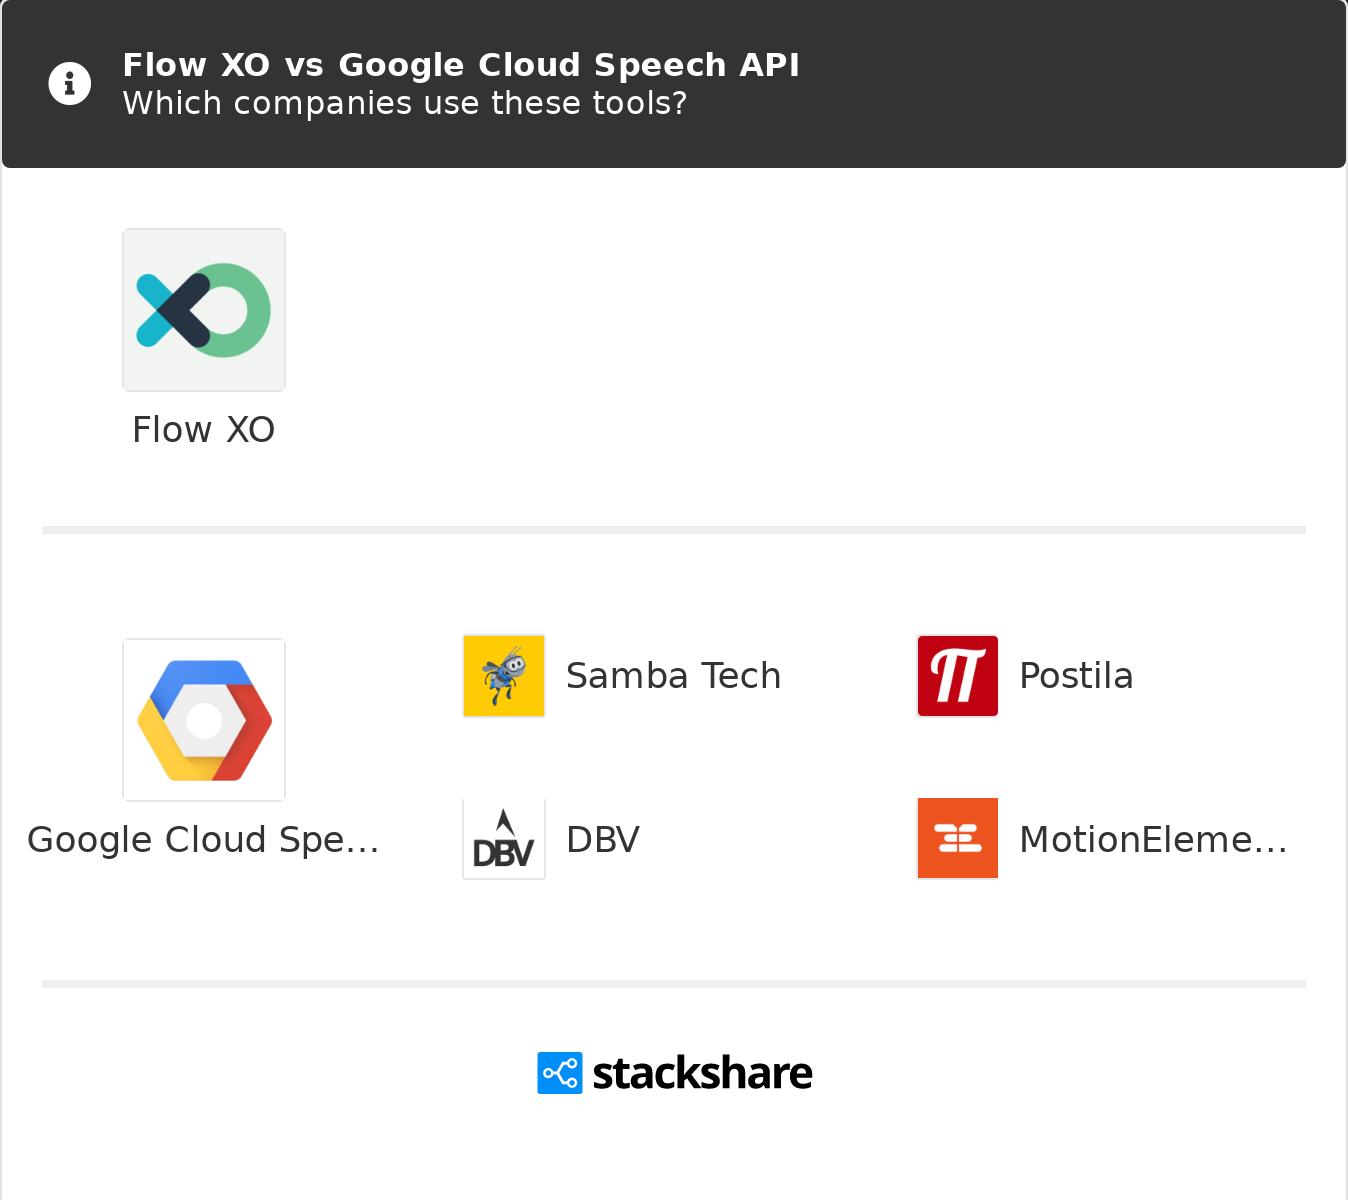This screenshot has width=1348, height=1200.
Task: Click the orange MotionElements logo
Action: coord(958,839)
